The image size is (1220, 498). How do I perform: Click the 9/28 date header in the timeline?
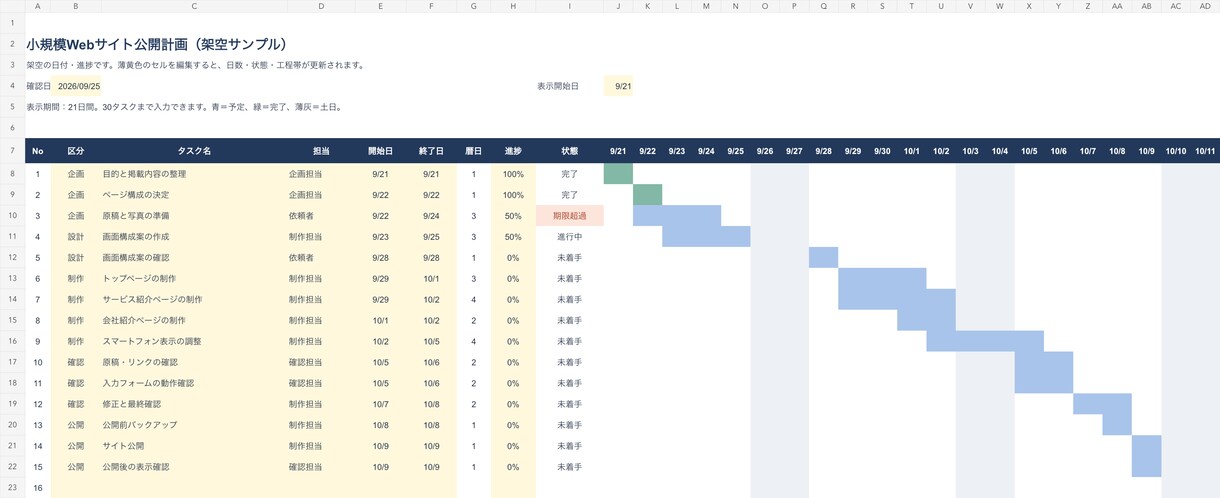coord(824,151)
